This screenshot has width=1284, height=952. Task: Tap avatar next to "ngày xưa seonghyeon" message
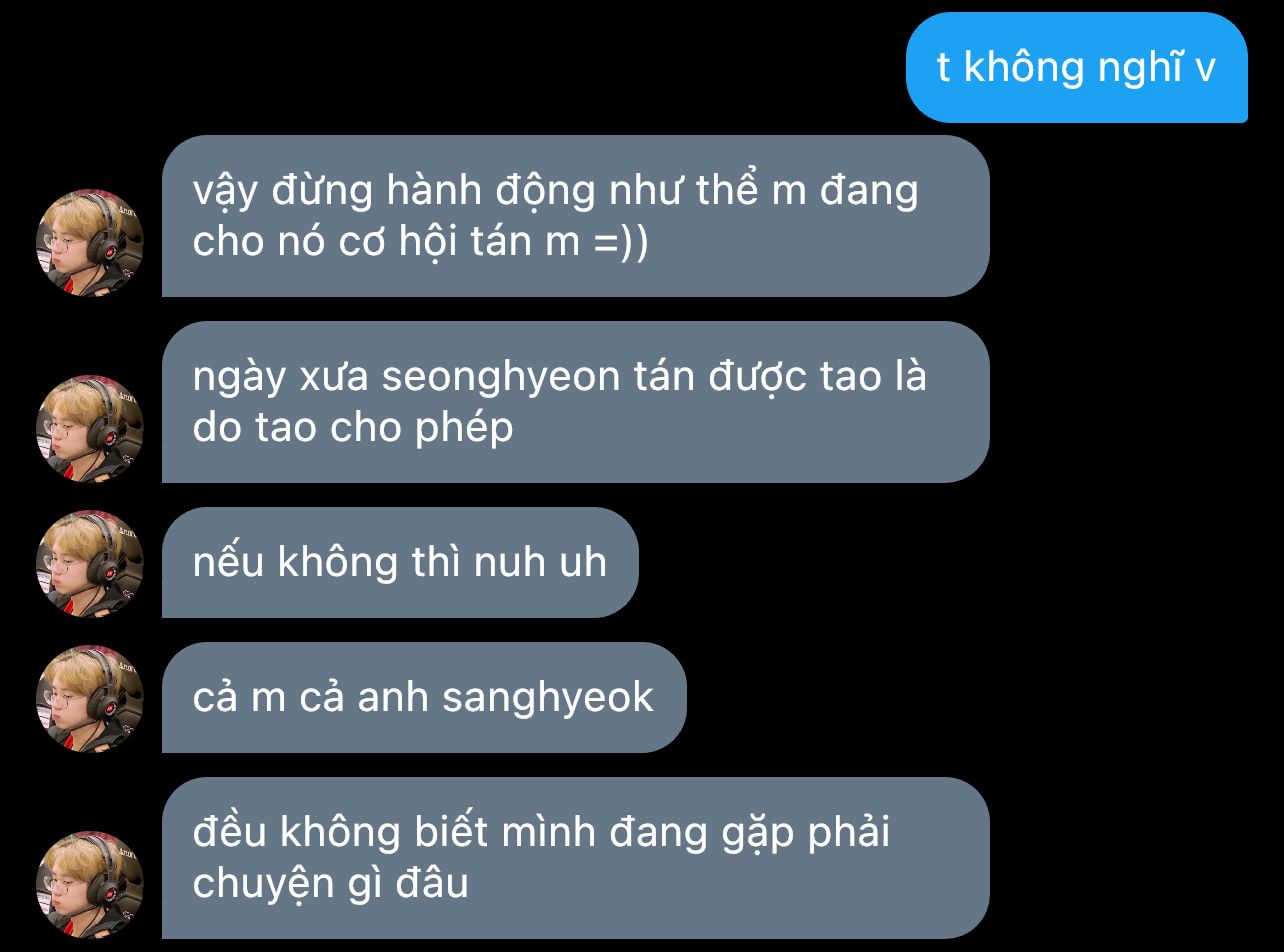90,429
